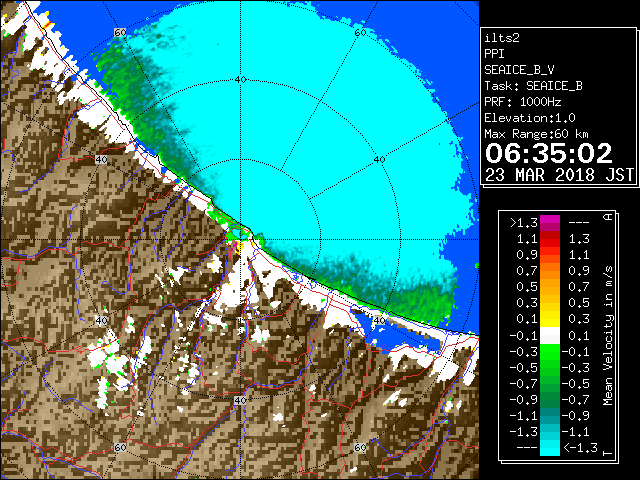640x480 pixels.
Task: Click the product name 'SEAICE_B_V'
Action: [519, 70]
